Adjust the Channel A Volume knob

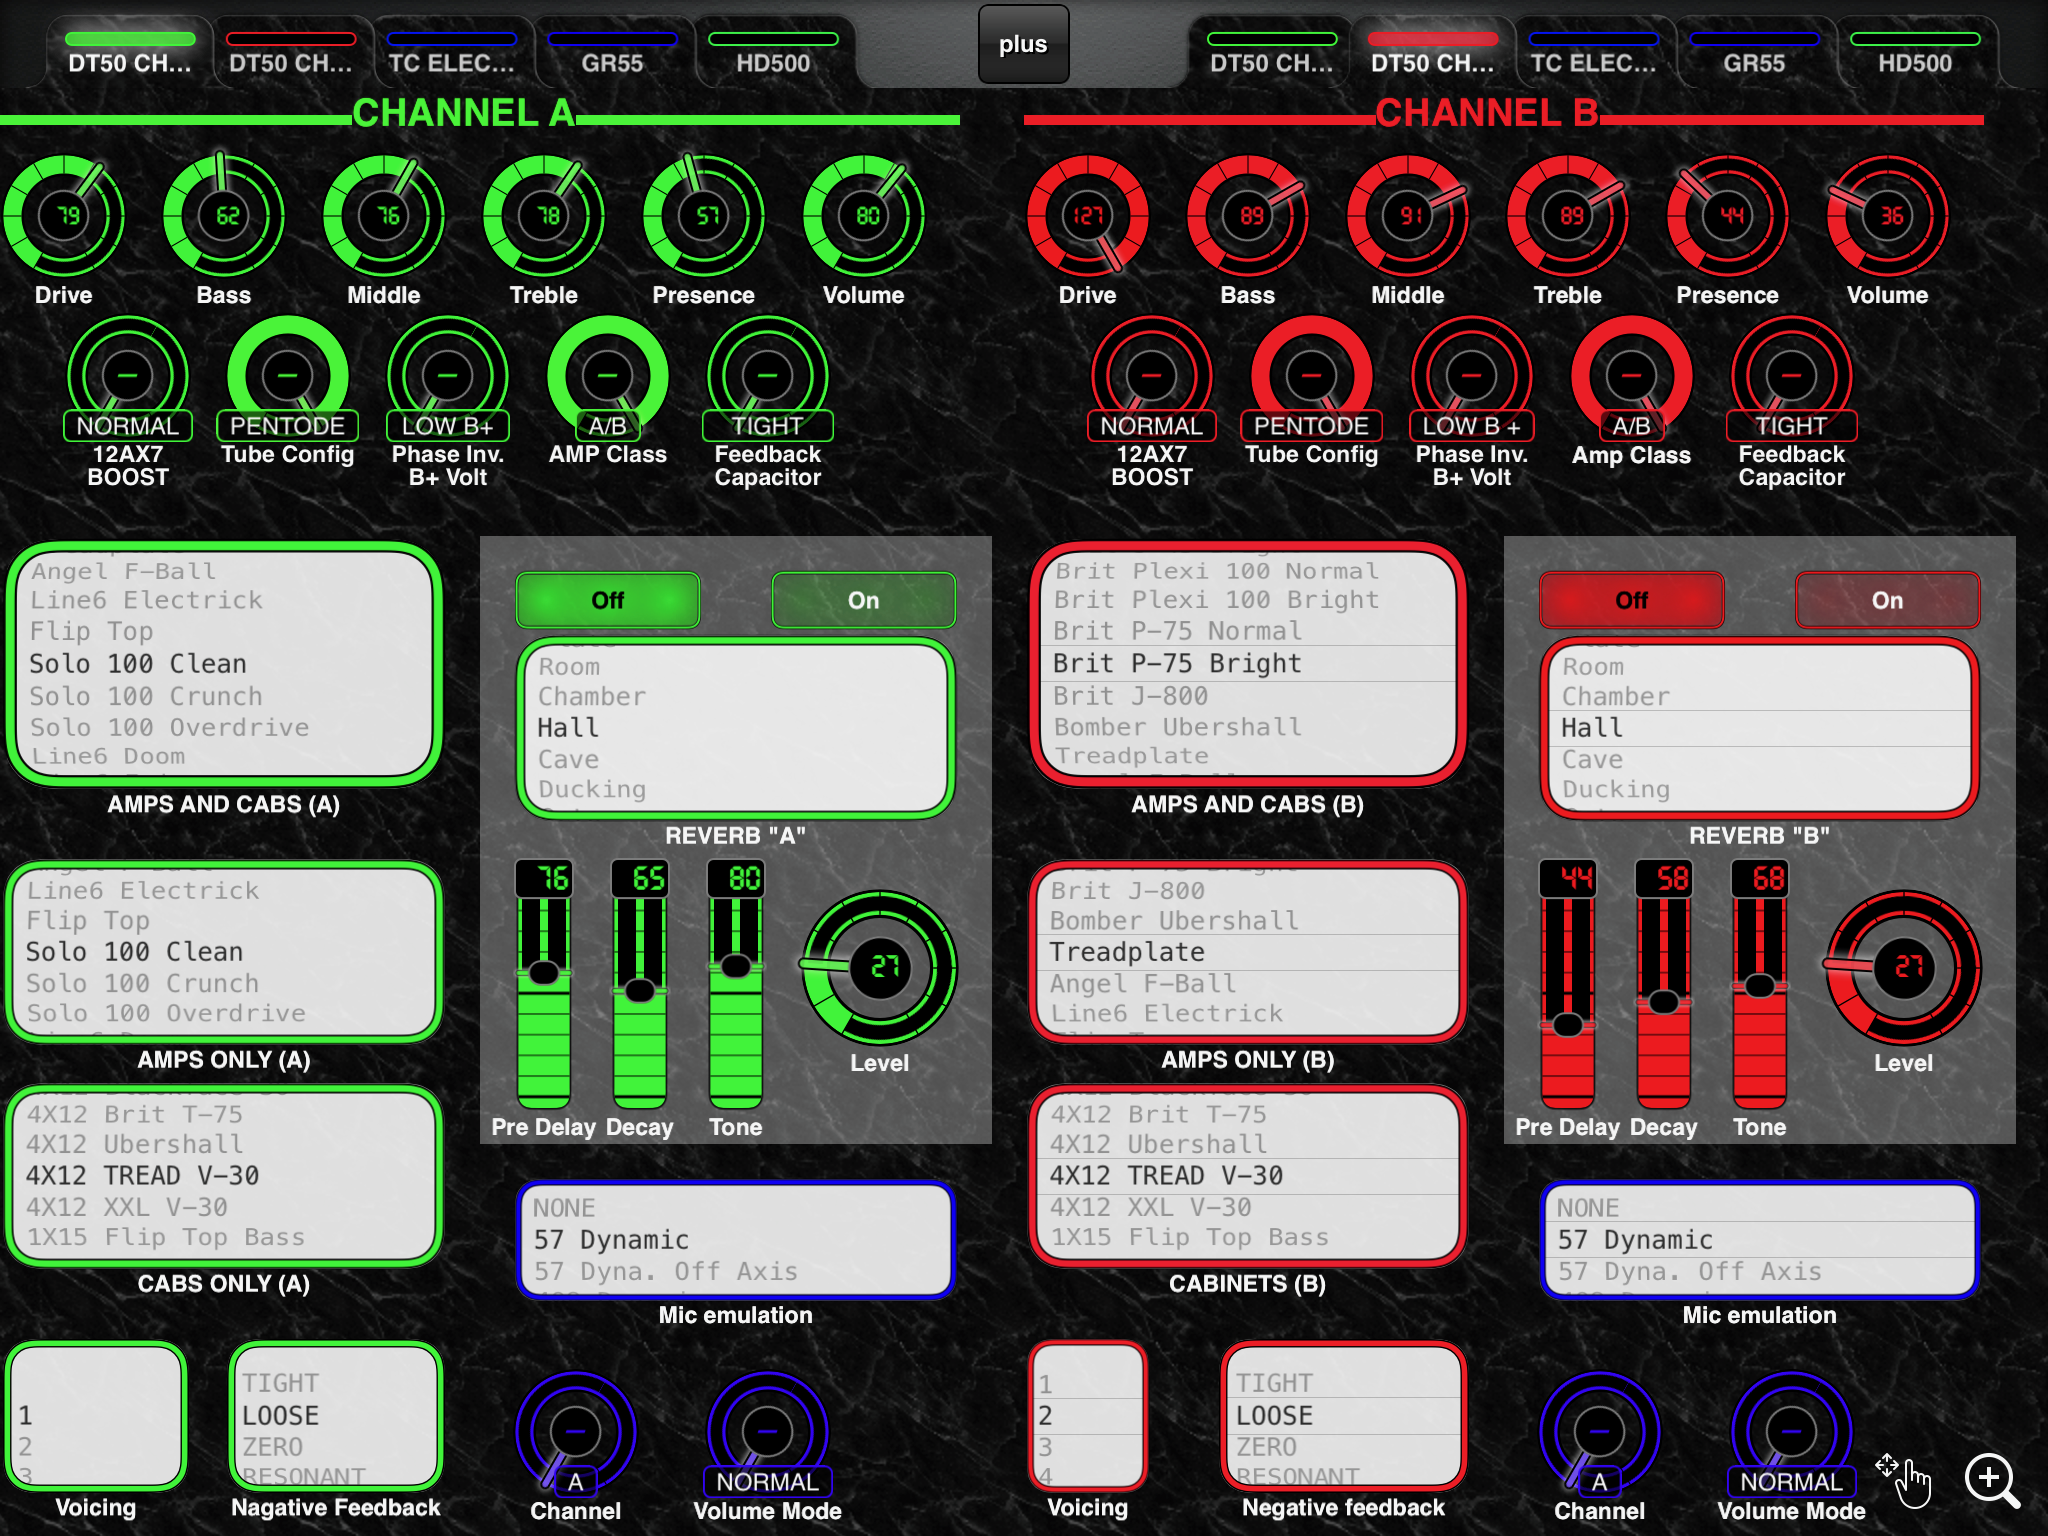[864, 215]
